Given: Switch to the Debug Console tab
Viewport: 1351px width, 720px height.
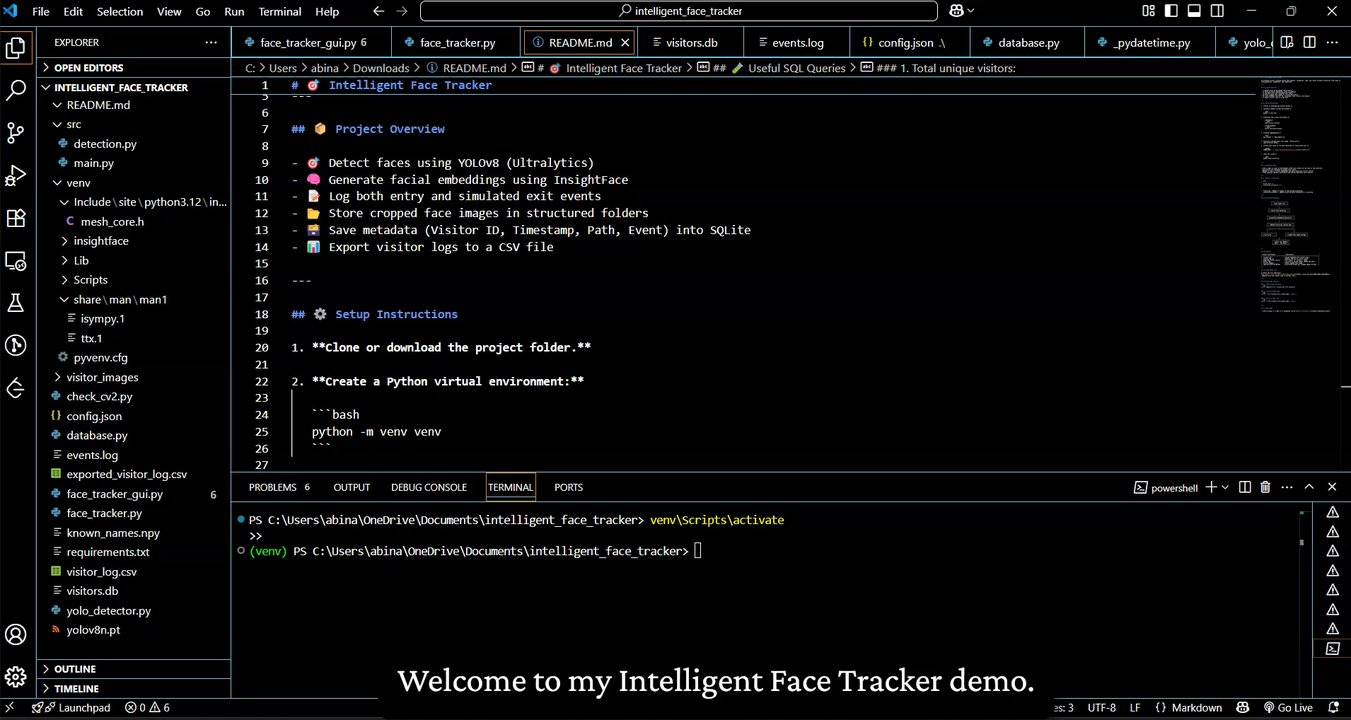Looking at the screenshot, I should click(x=429, y=487).
